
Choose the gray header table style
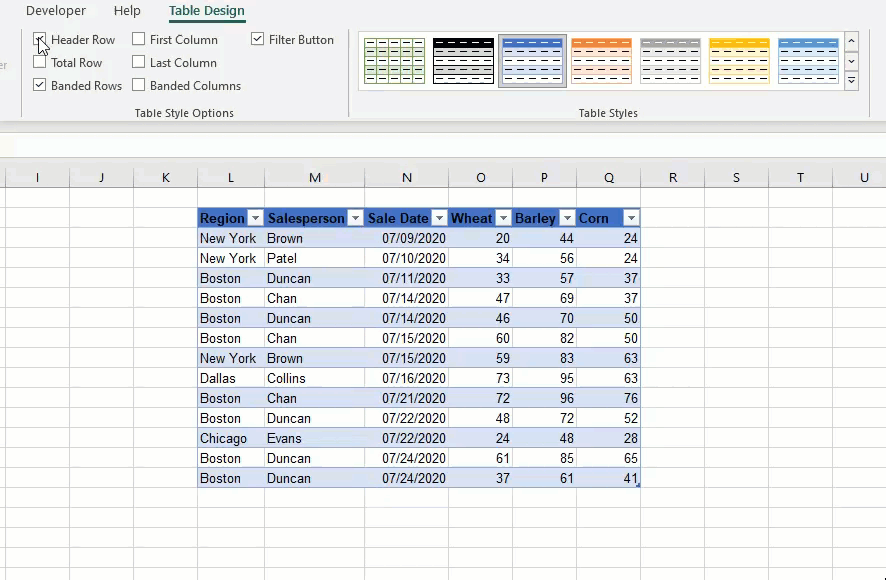click(670, 60)
